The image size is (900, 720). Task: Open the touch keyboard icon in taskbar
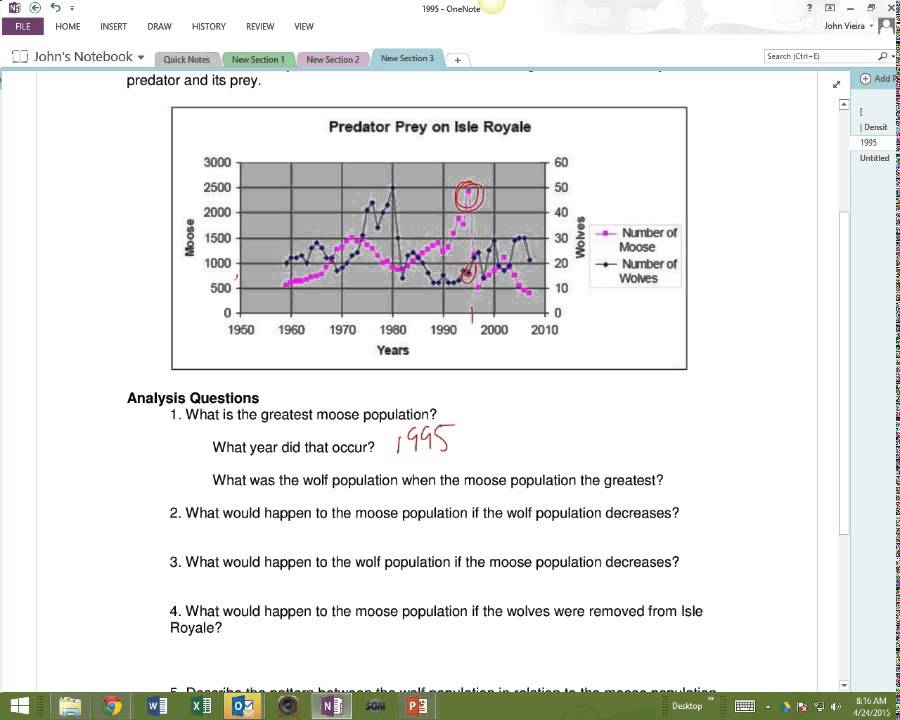point(744,706)
